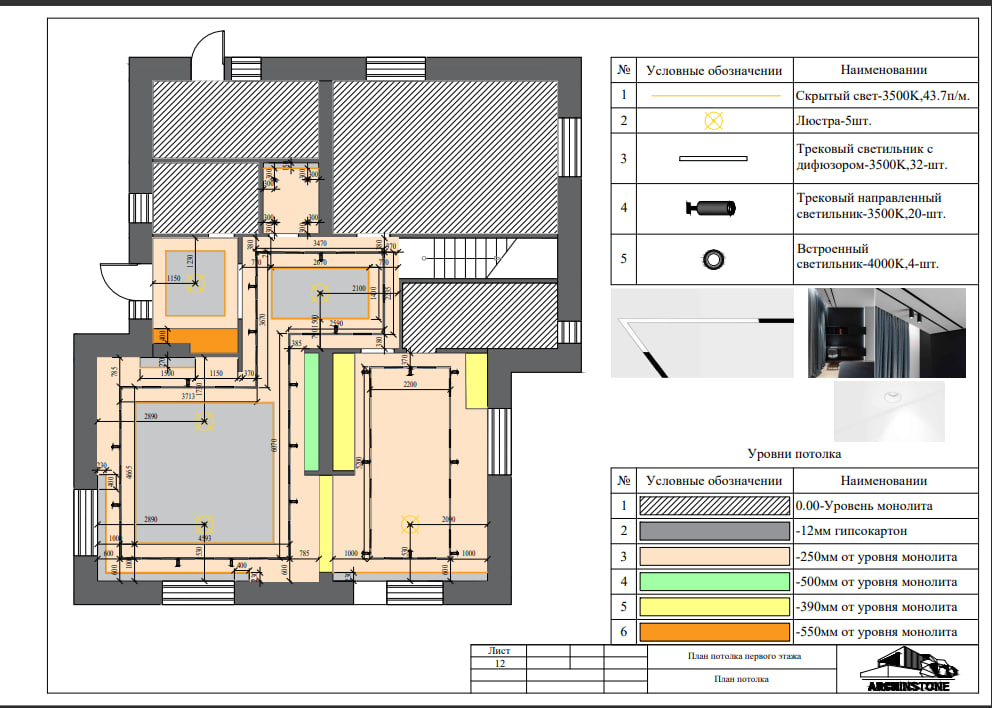Click the yellow hidden light line symbol
This screenshot has height=708, width=992.
pos(716,96)
